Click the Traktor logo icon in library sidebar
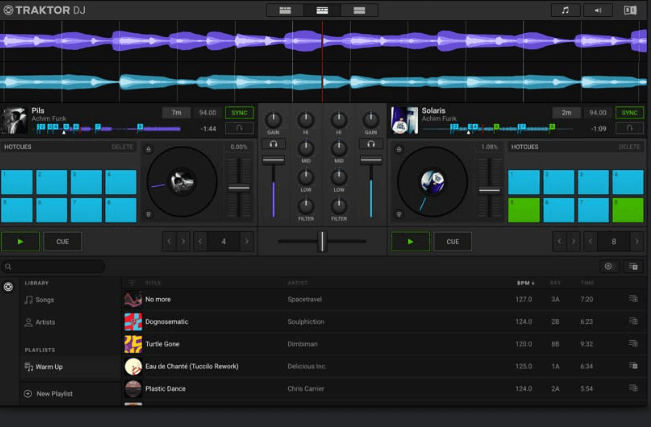The width and height of the screenshot is (651, 427). (8, 287)
